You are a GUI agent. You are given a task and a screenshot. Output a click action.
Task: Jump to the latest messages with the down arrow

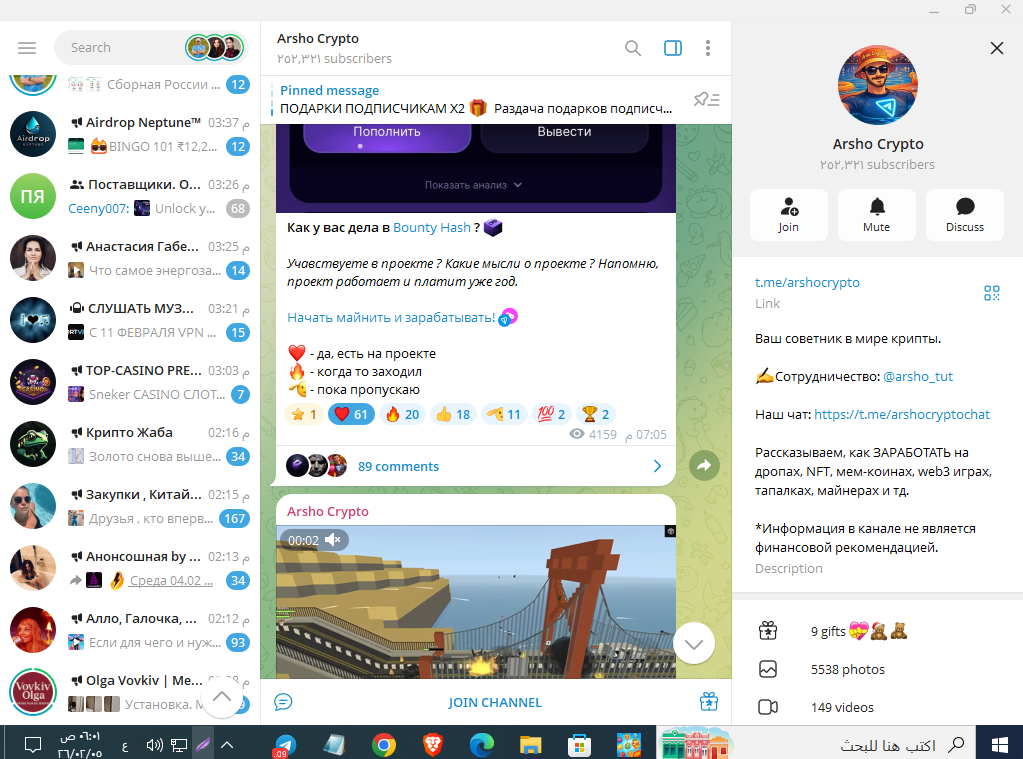click(x=694, y=644)
